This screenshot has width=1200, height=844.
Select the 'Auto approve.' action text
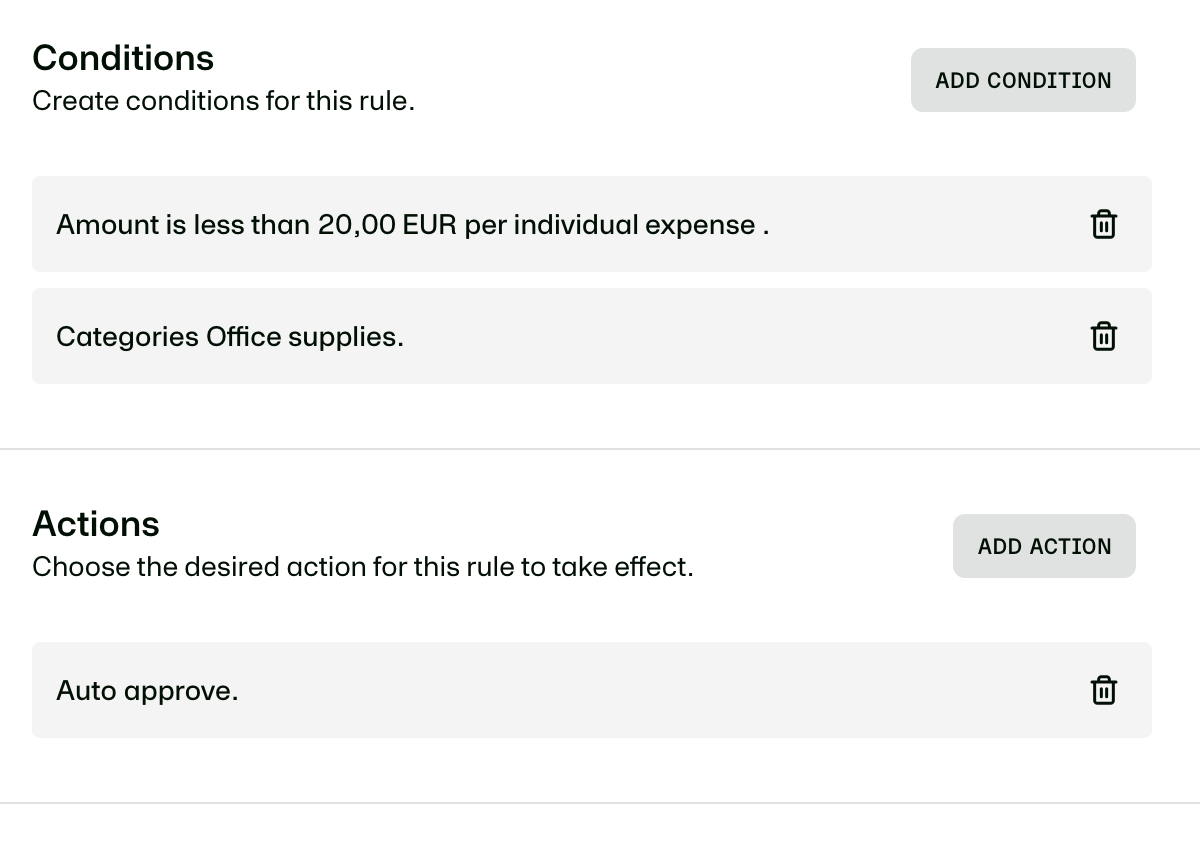[x=147, y=691]
